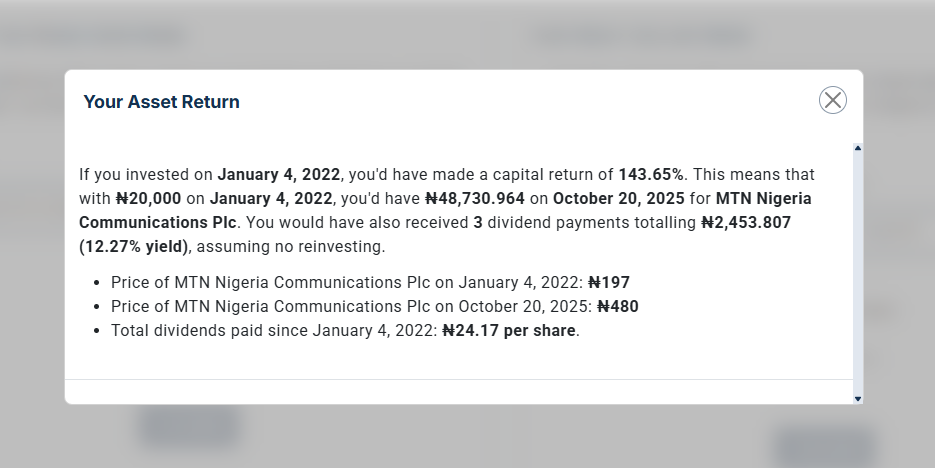Click the assuming no reinvesting text
935x468 pixels.
click(x=299, y=246)
